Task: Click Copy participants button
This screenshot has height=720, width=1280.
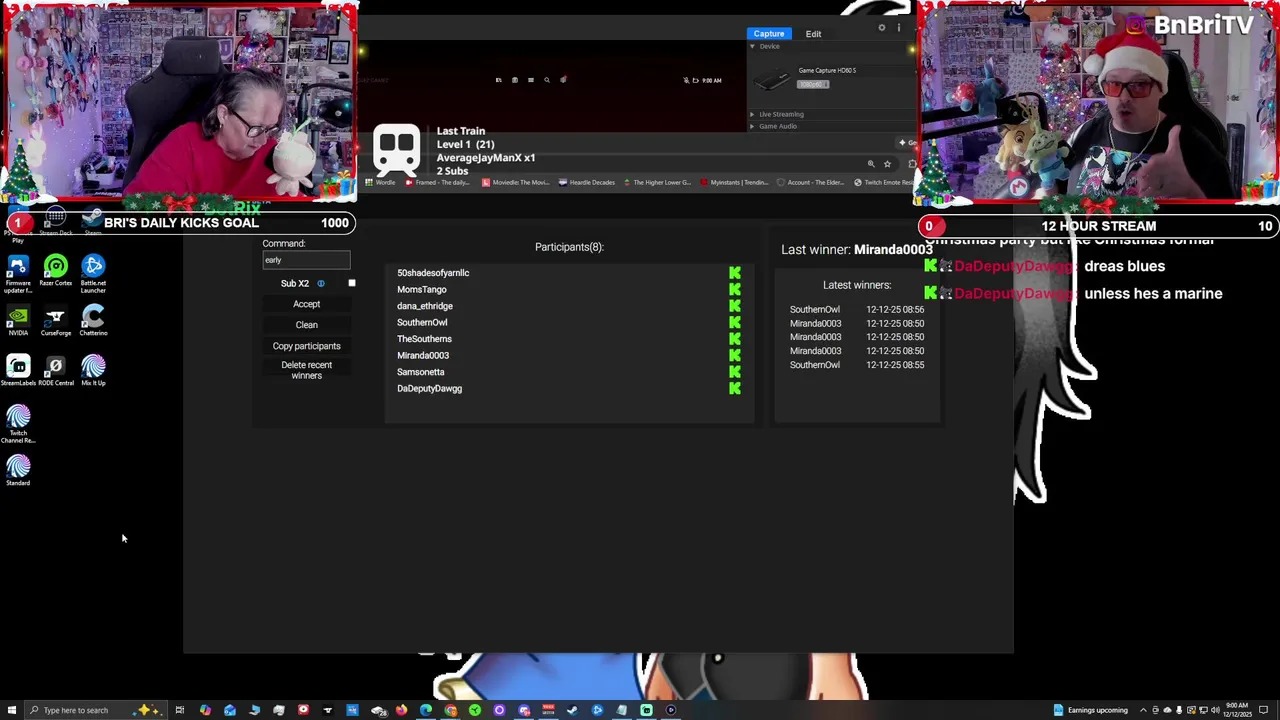Action: tap(307, 346)
